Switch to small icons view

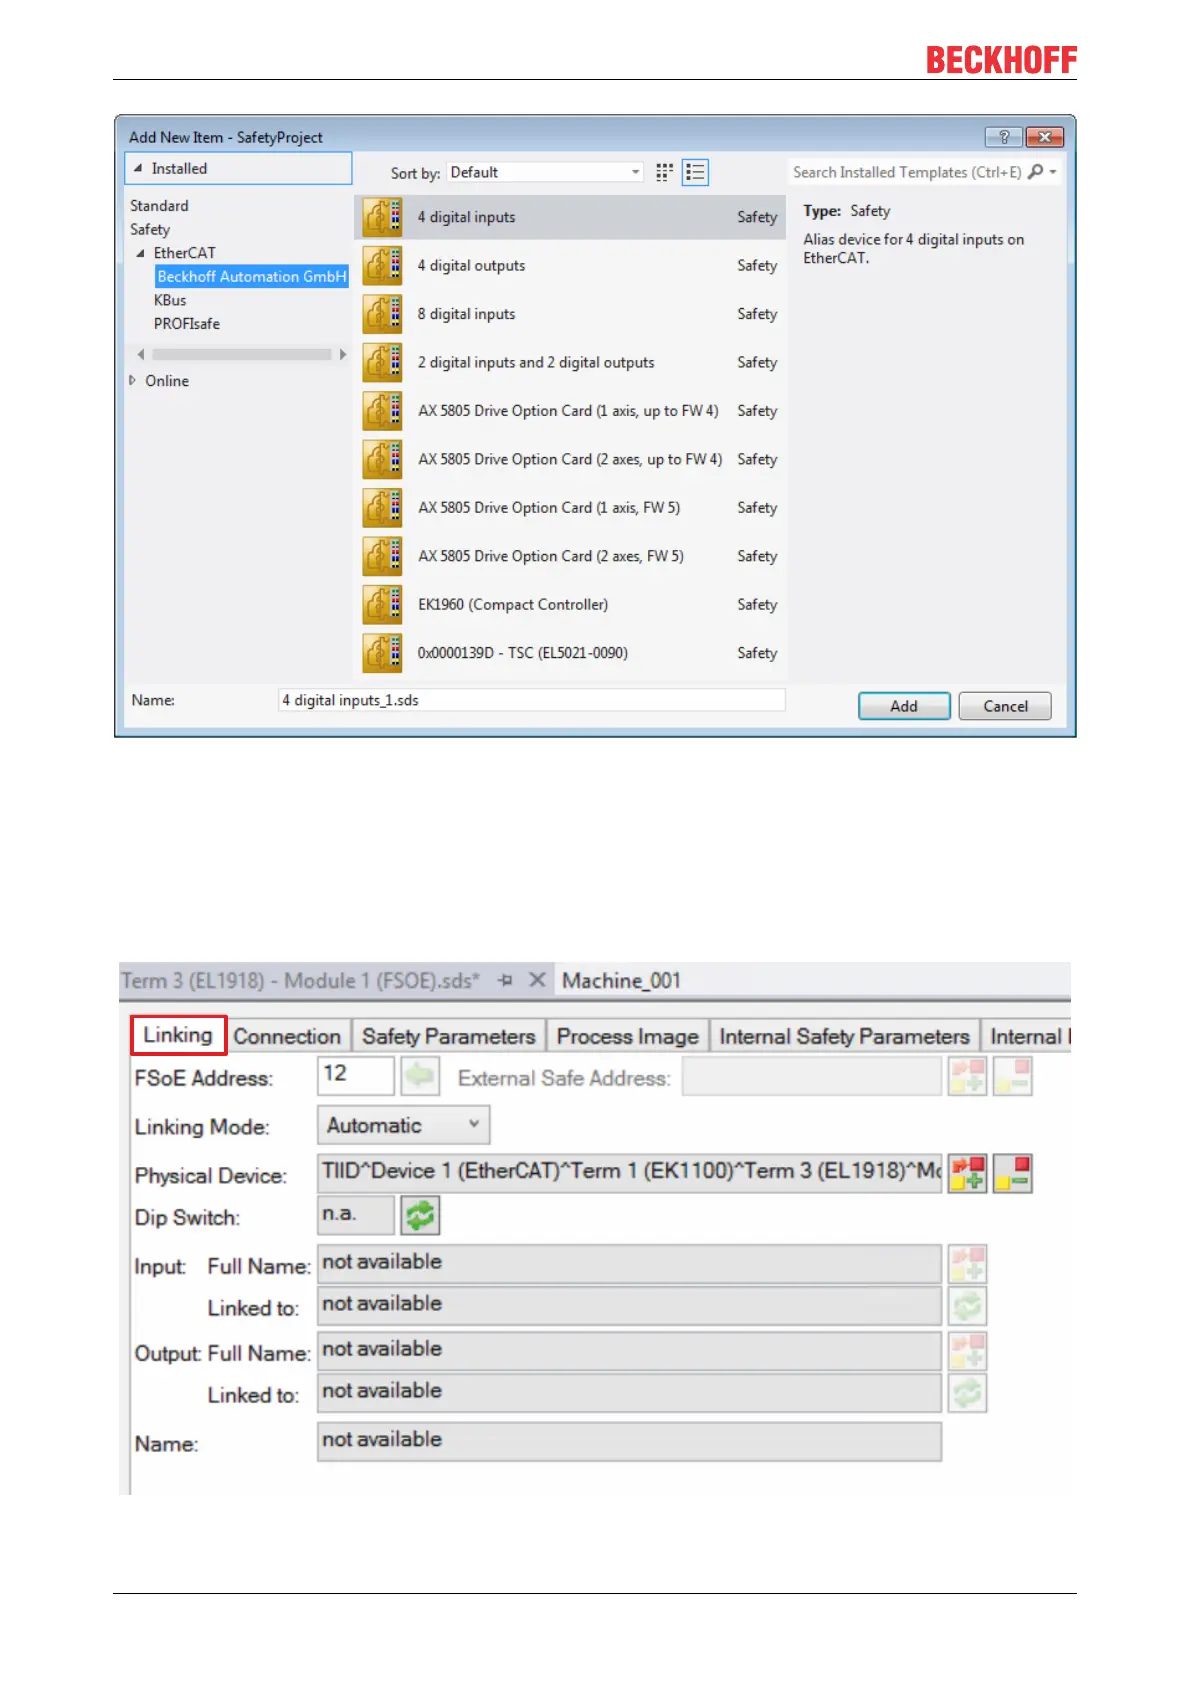[664, 173]
